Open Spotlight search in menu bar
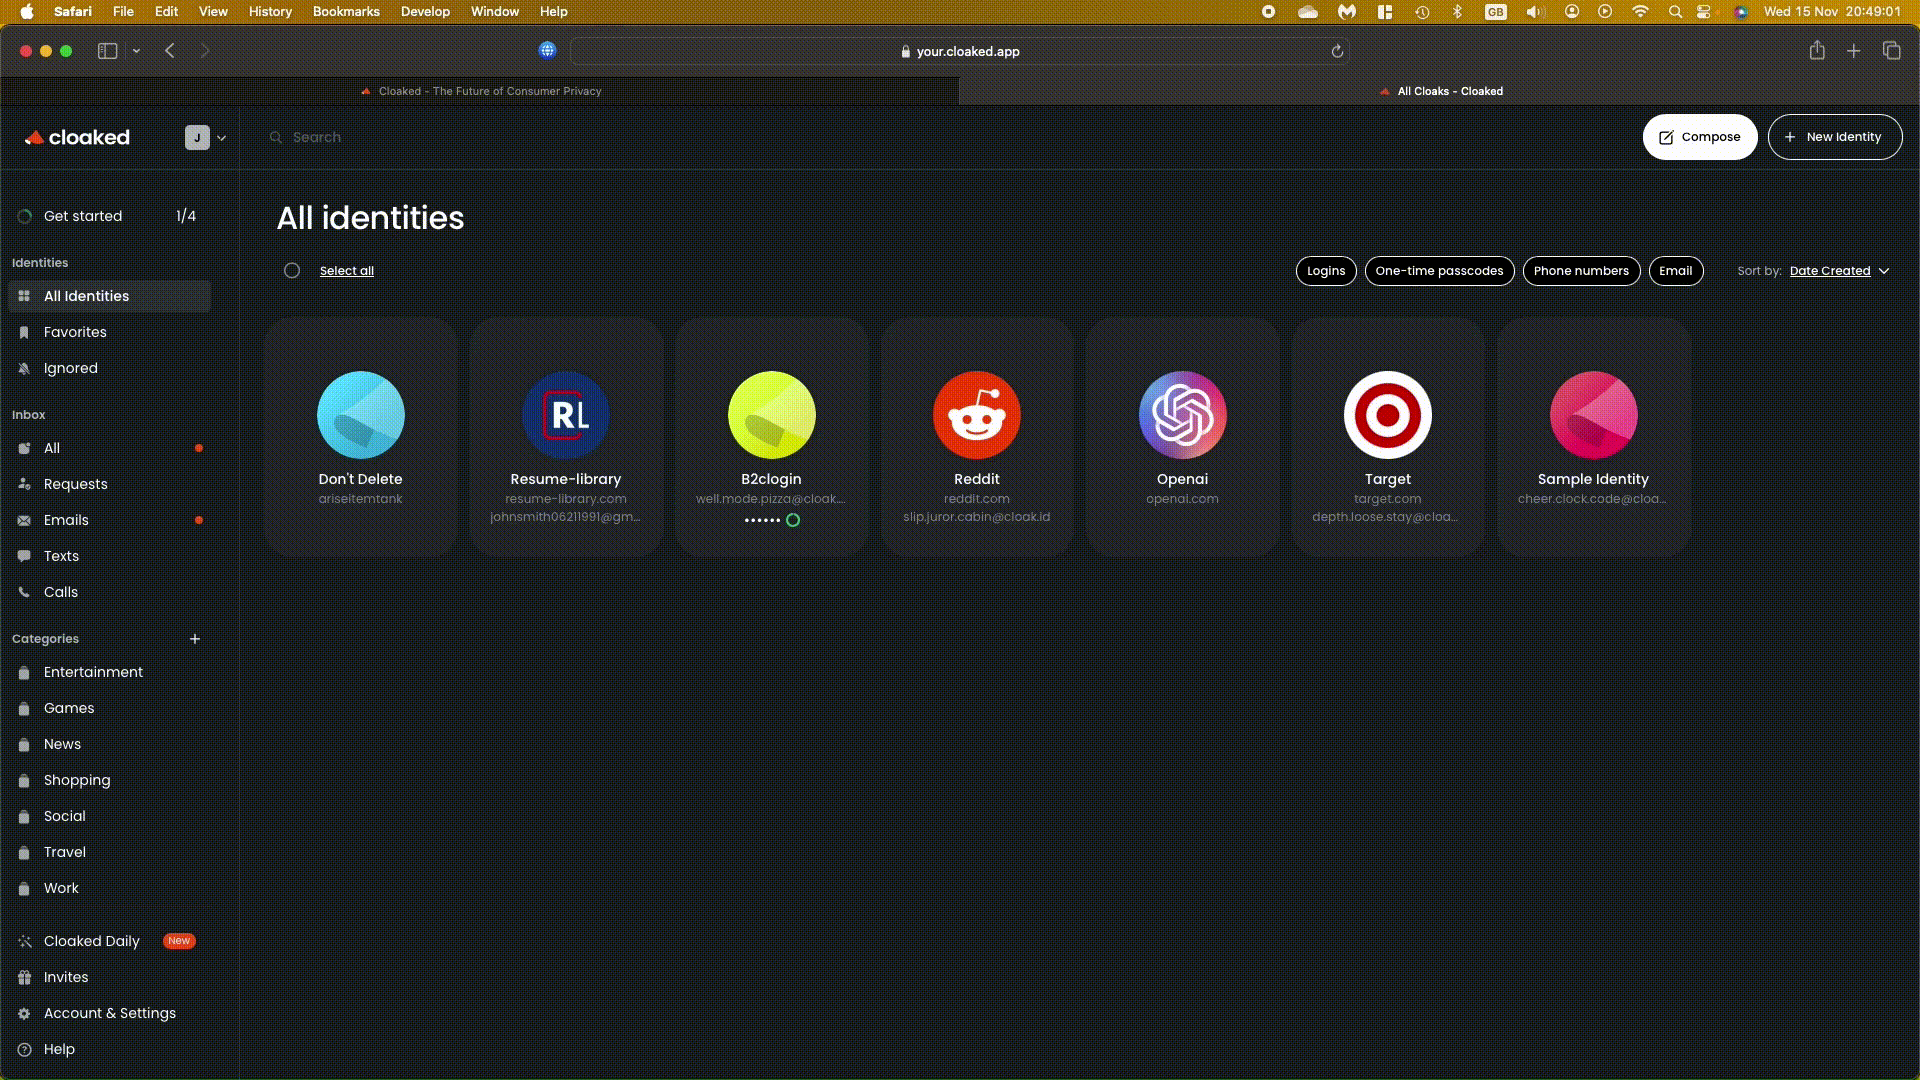The image size is (1920, 1080). [x=1675, y=12]
